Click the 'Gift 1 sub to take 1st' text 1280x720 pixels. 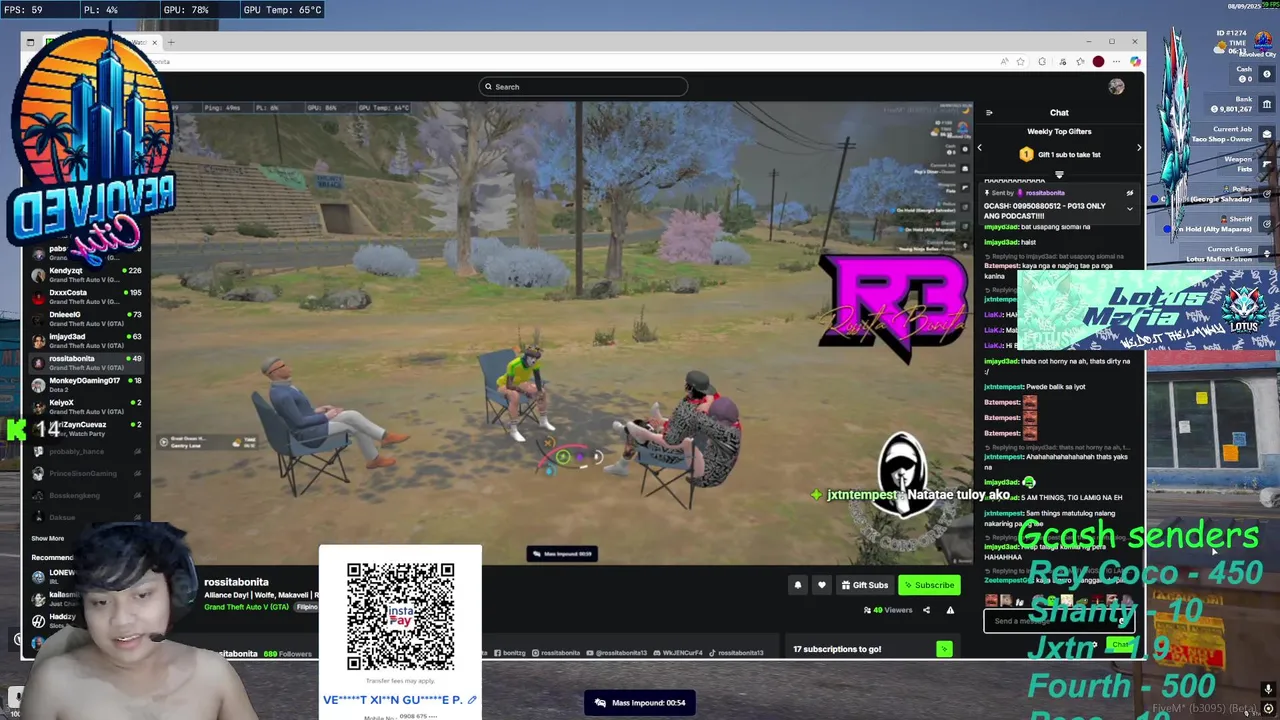point(1069,155)
